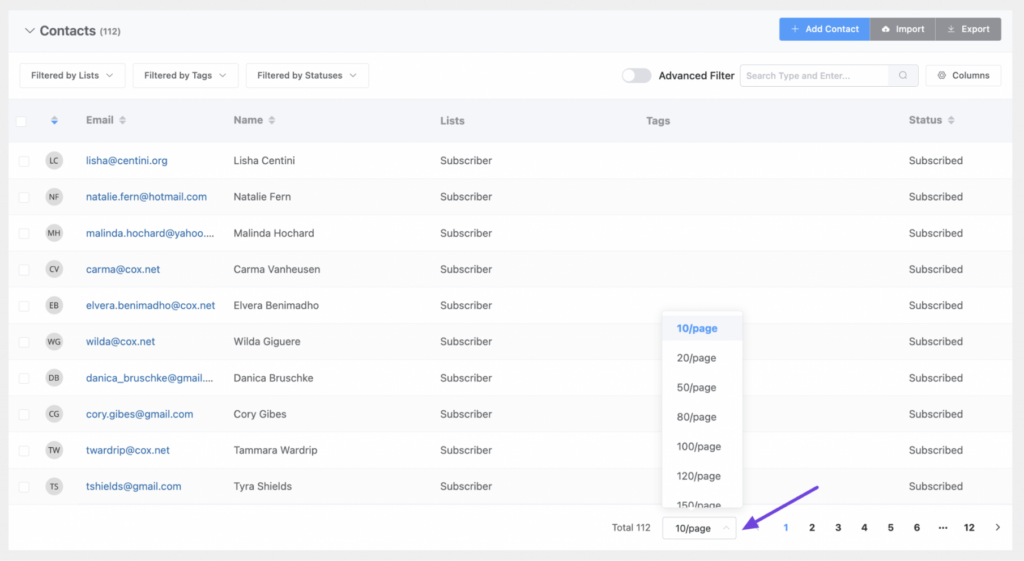Go to next page with right arrow
The image size is (1024, 561).
click(x=997, y=528)
